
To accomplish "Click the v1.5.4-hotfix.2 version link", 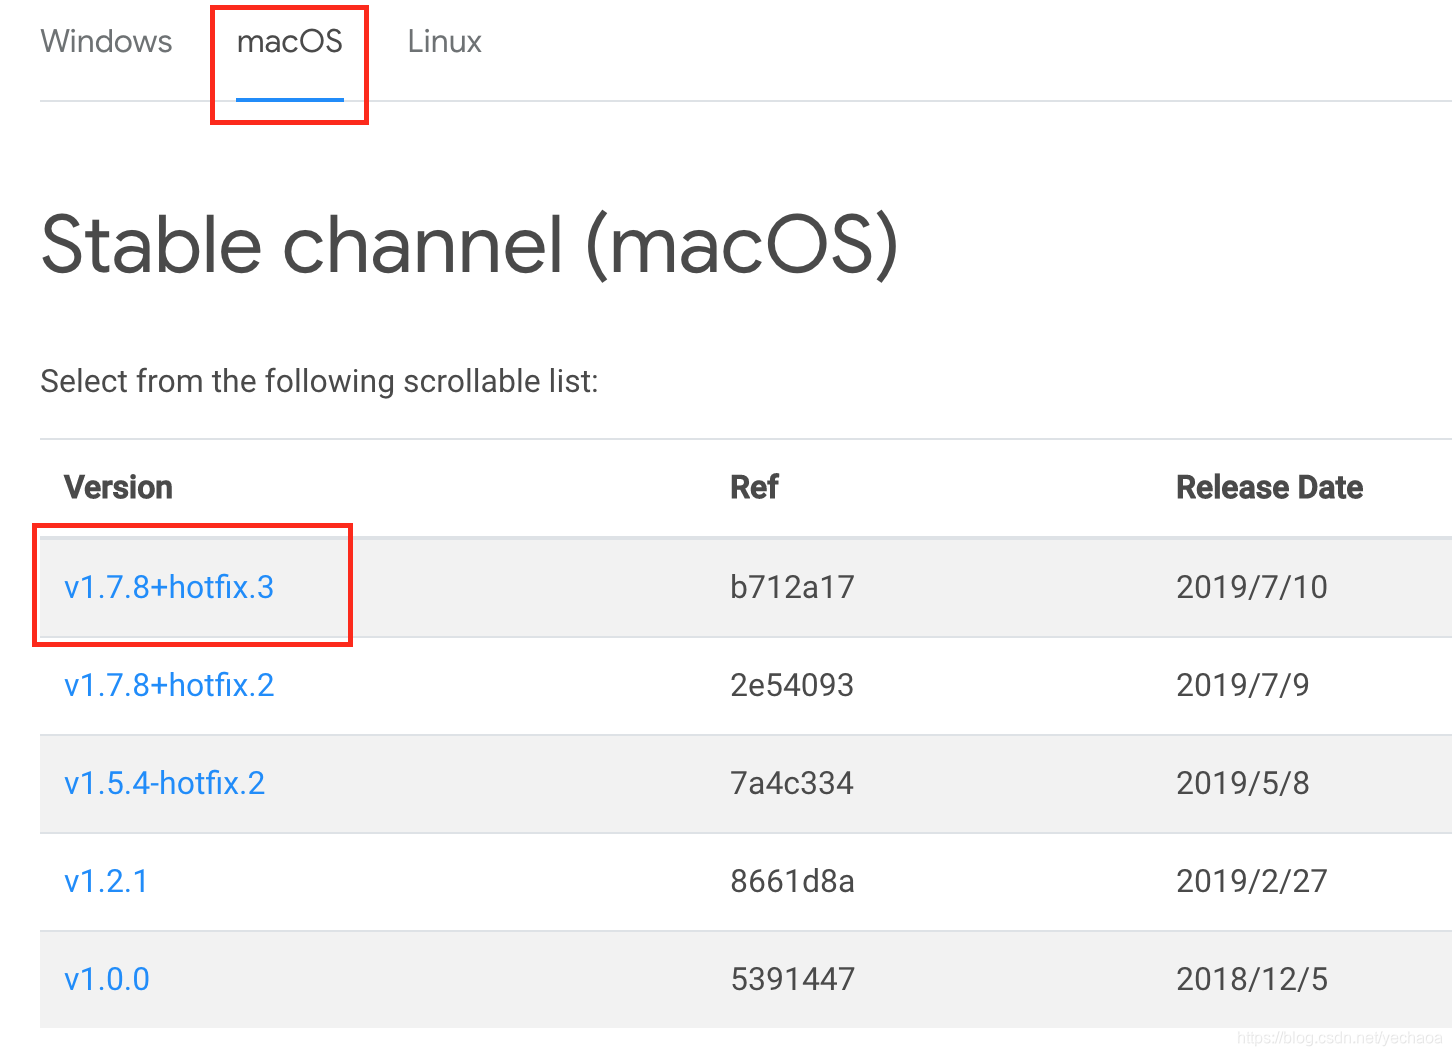I will pyautogui.click(x=165, y=783).
